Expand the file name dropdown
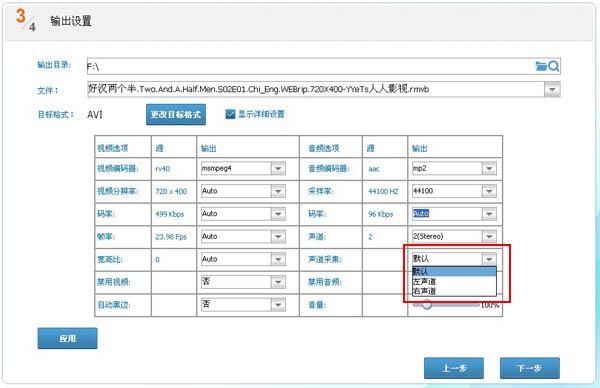600x388 pixels. pyautogui.click(x=552, y=90)
